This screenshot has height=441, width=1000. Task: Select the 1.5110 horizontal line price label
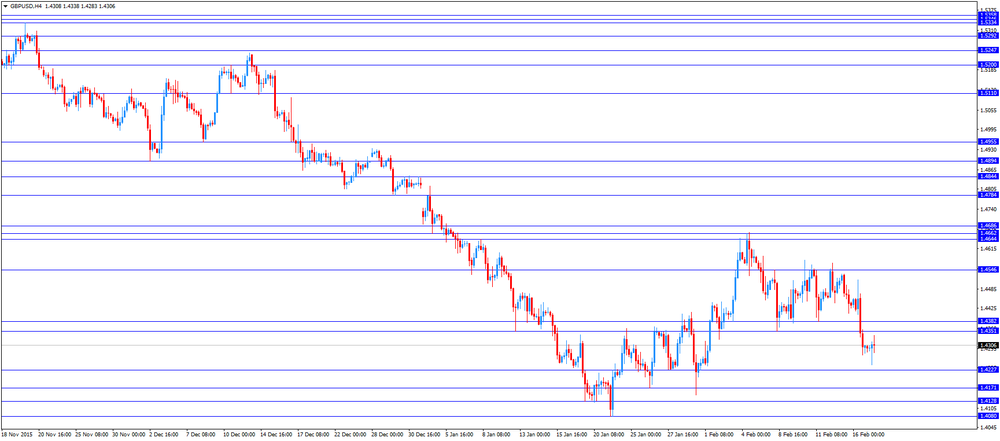[988, 94]
